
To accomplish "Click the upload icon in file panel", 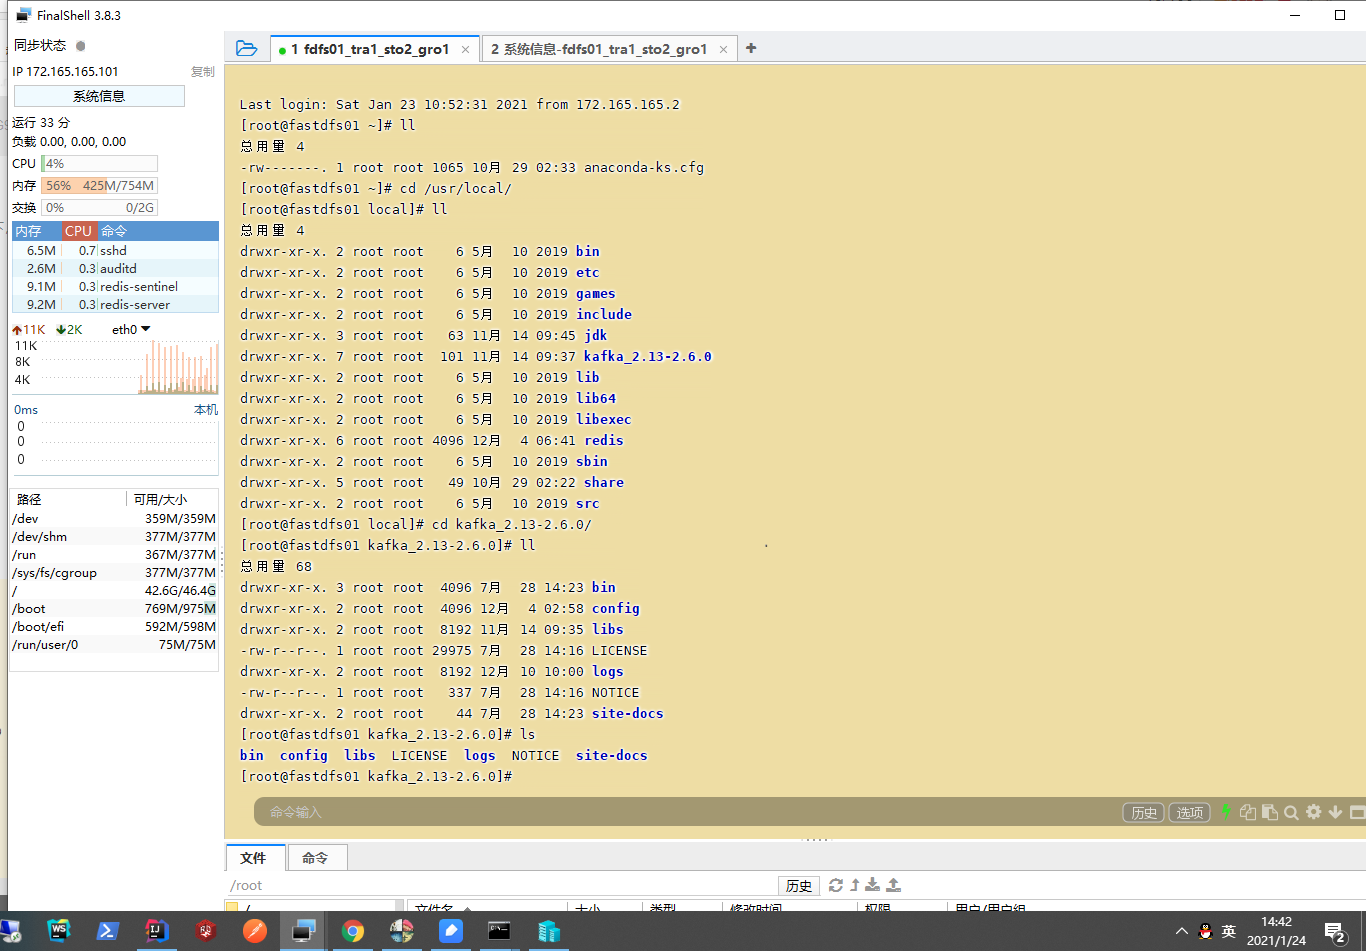I will click(894, 885).
